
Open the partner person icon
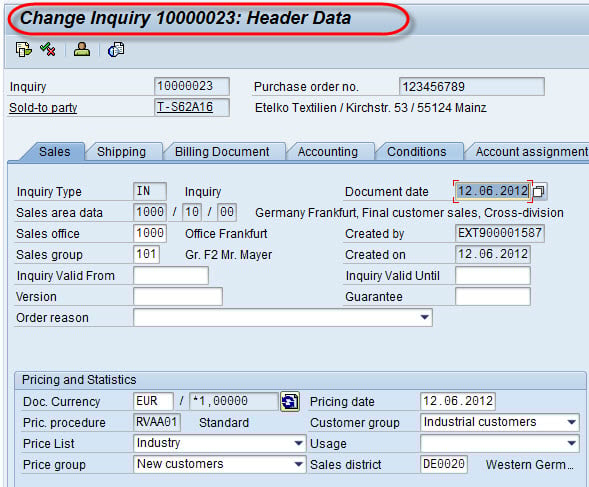pos(82,49)
